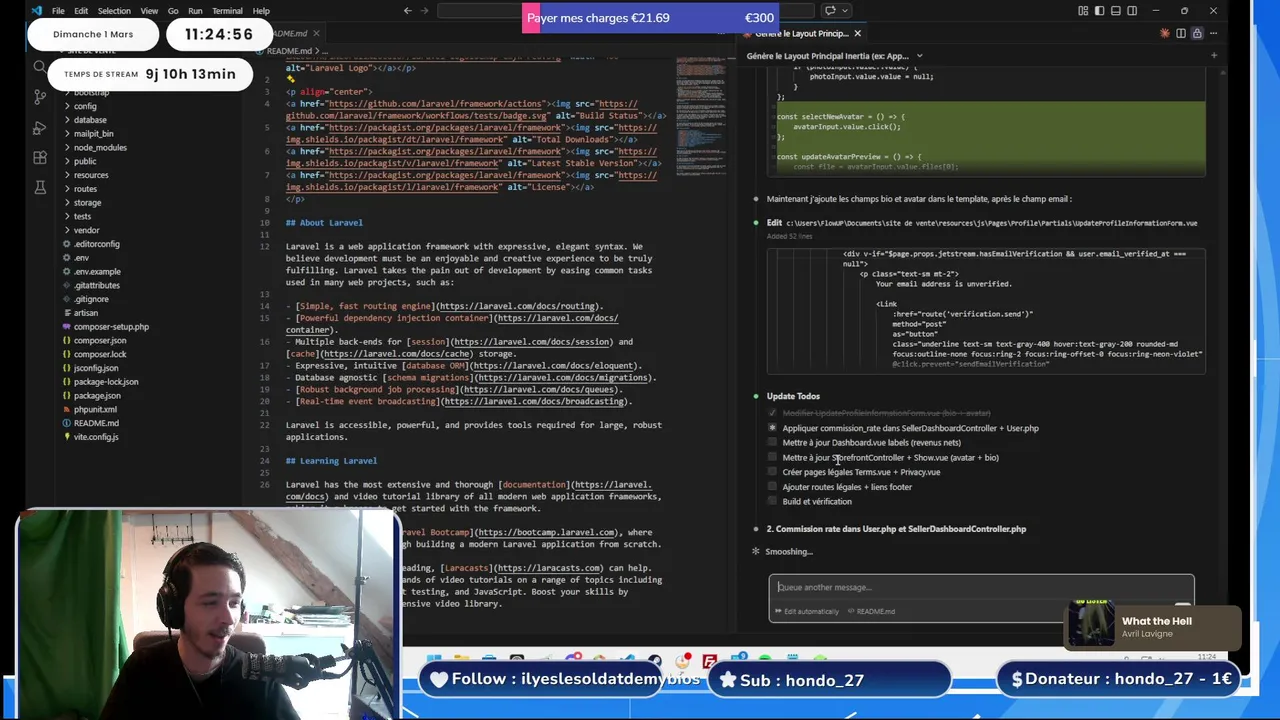
Task: Open README.md in the breadcrumb
Action: [289, 51]
